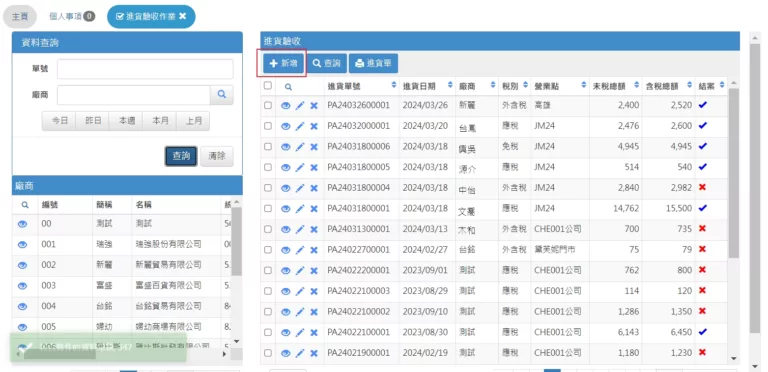Filter by 本月 date button
The height and width of the screenshot is (372, 768).
[x=160, y=121]
